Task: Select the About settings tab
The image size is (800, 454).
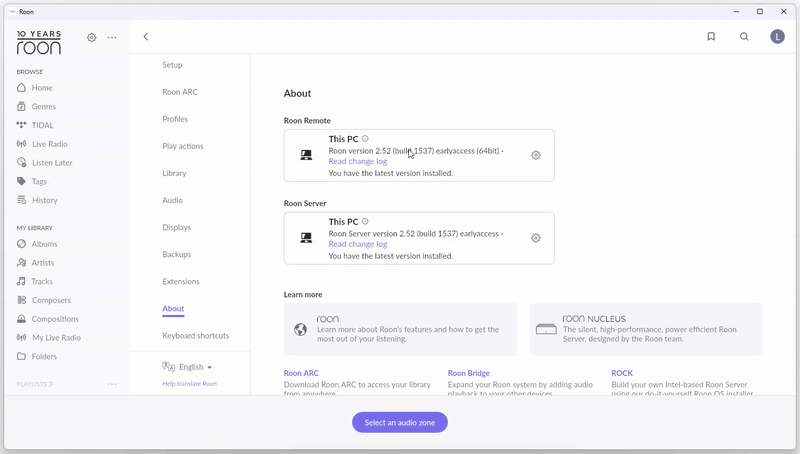Action: click(x=173, y=309)
